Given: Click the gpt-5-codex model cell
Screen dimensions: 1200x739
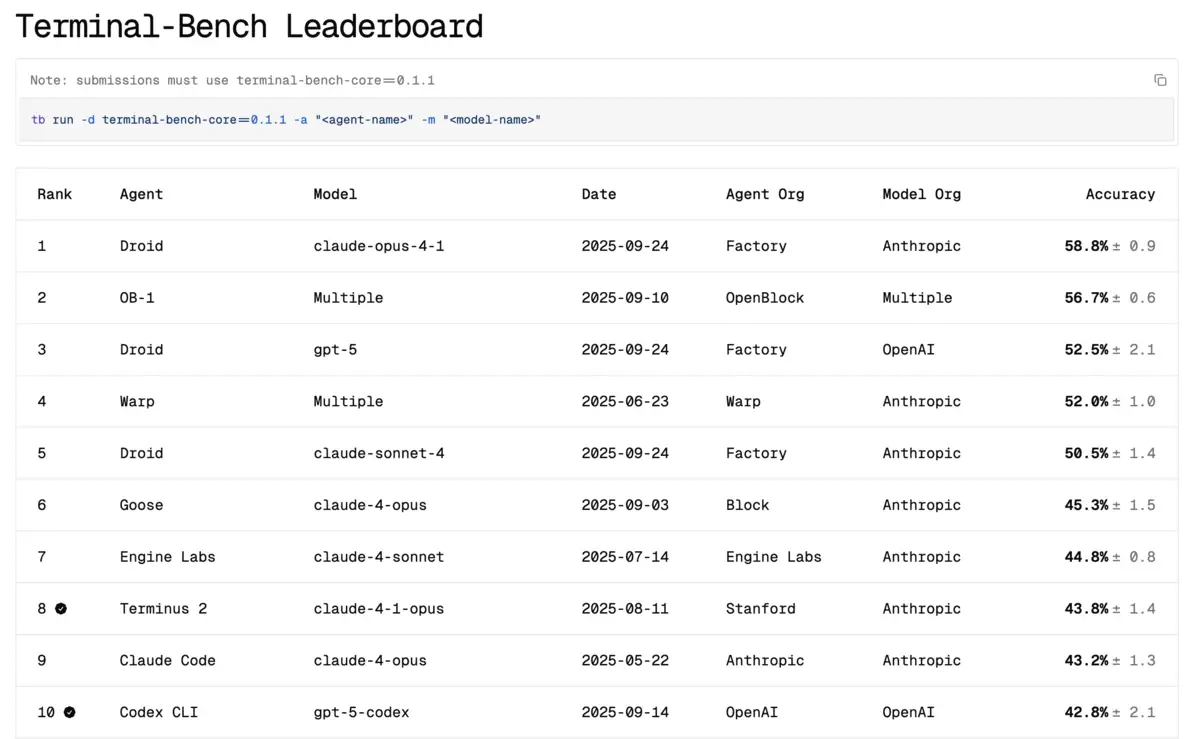Looking at the screenshot, I should 361,712.
